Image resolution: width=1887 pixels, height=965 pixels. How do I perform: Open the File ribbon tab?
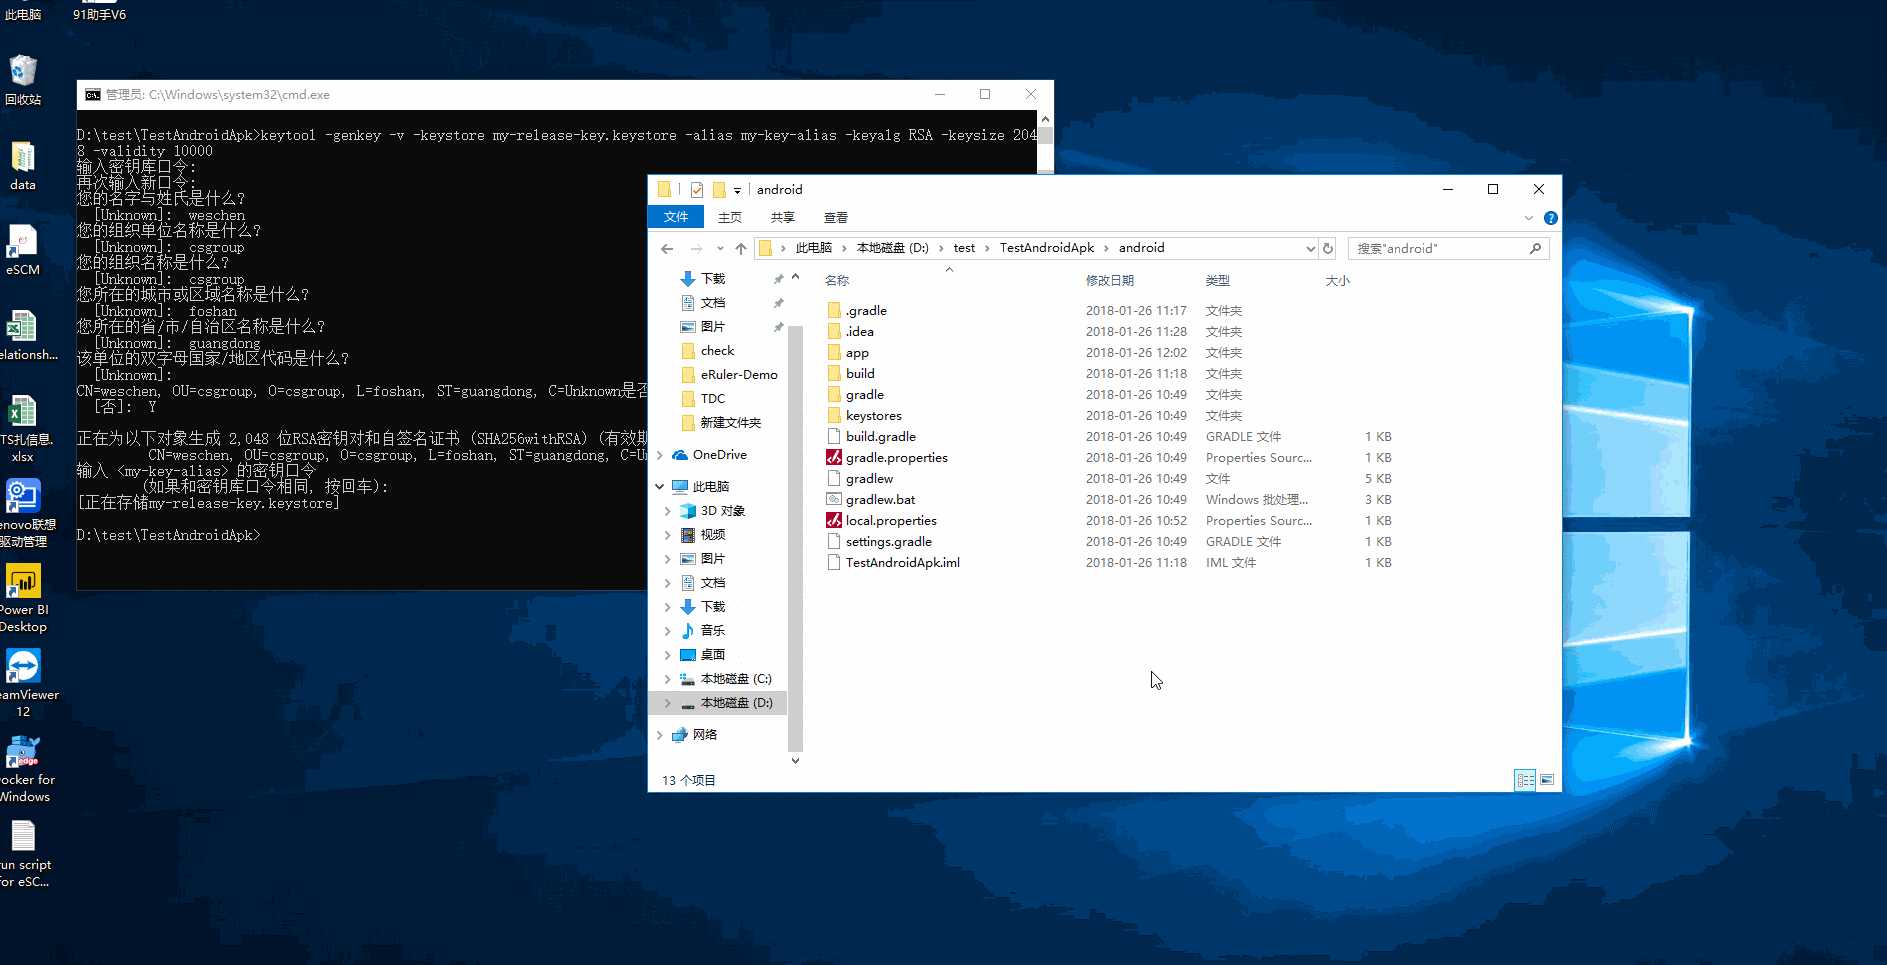click(676, 217)
